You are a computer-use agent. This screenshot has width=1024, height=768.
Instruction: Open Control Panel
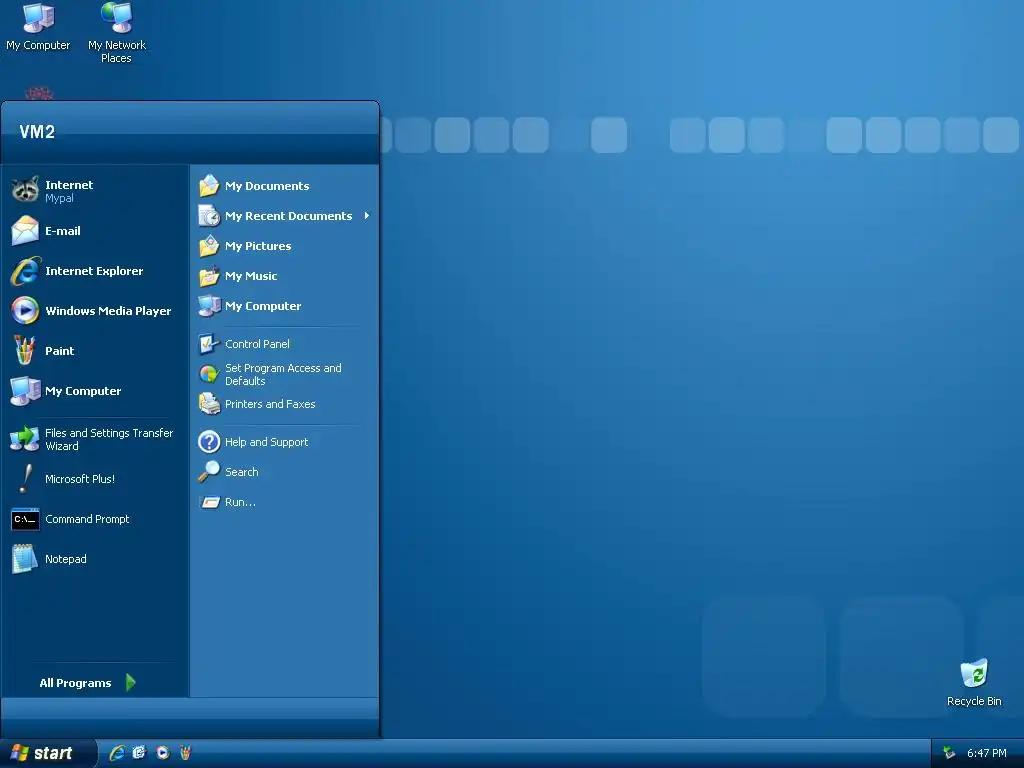(x=285, y=344)
